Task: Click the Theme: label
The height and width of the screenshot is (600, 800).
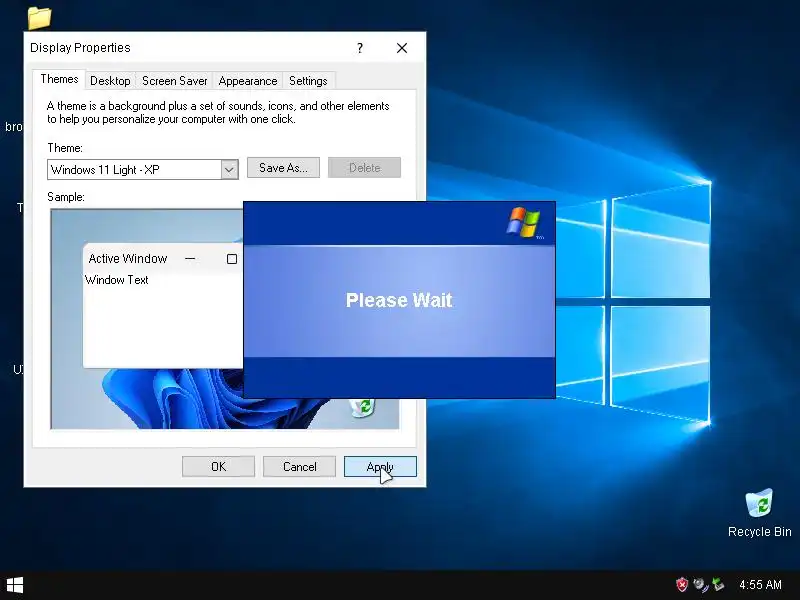Action: (65, 148)
